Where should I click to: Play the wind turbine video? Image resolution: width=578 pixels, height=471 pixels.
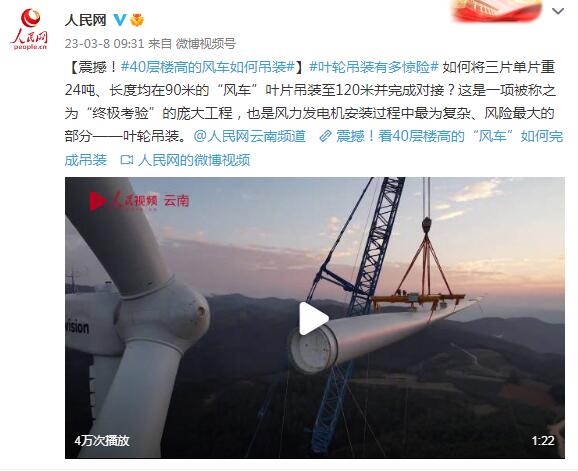pyautogui.click(x=313, y=319)
